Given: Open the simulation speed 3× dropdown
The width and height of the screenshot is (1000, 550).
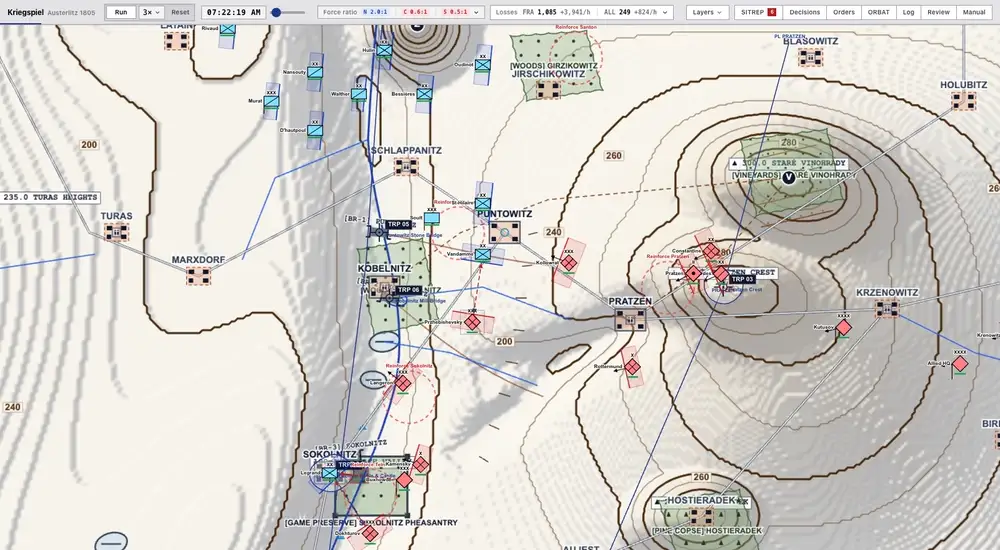Looking at the screenshot, I should pos(152,12).
